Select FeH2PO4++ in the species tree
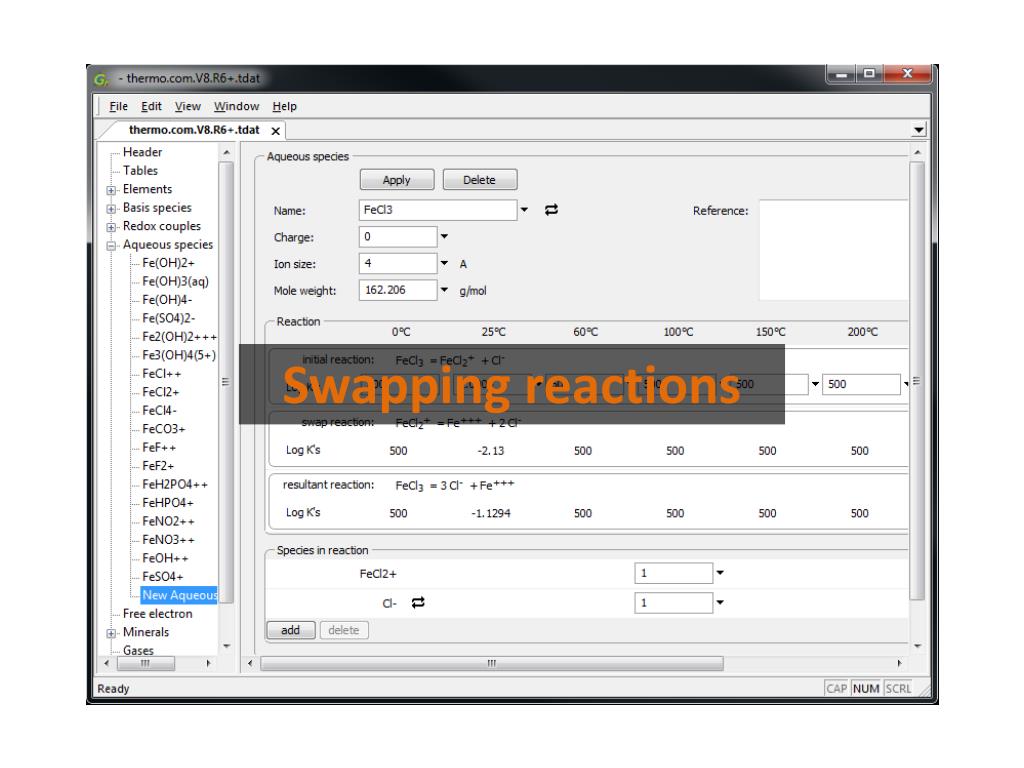The width and height of the screenshot is (1024, 768). click(x=175, y=485)
